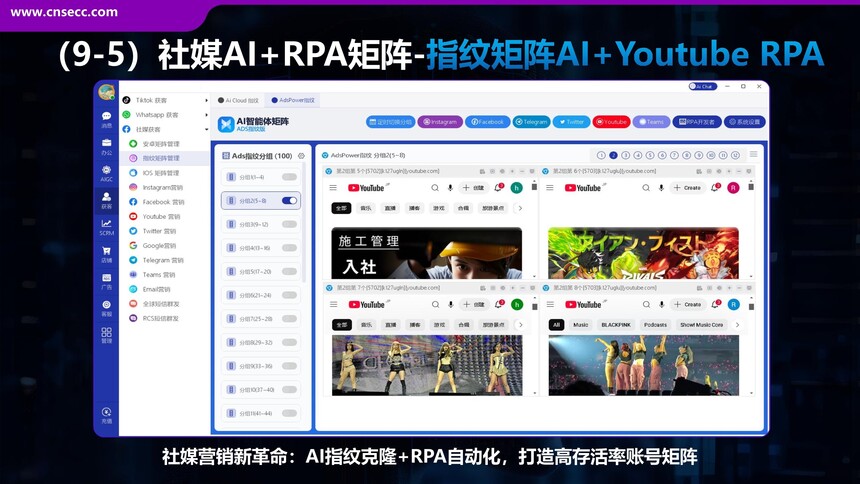This screenshot has height=484, width=860.
Task: Click the RPA开发者 button
Action: pos(697,122)
